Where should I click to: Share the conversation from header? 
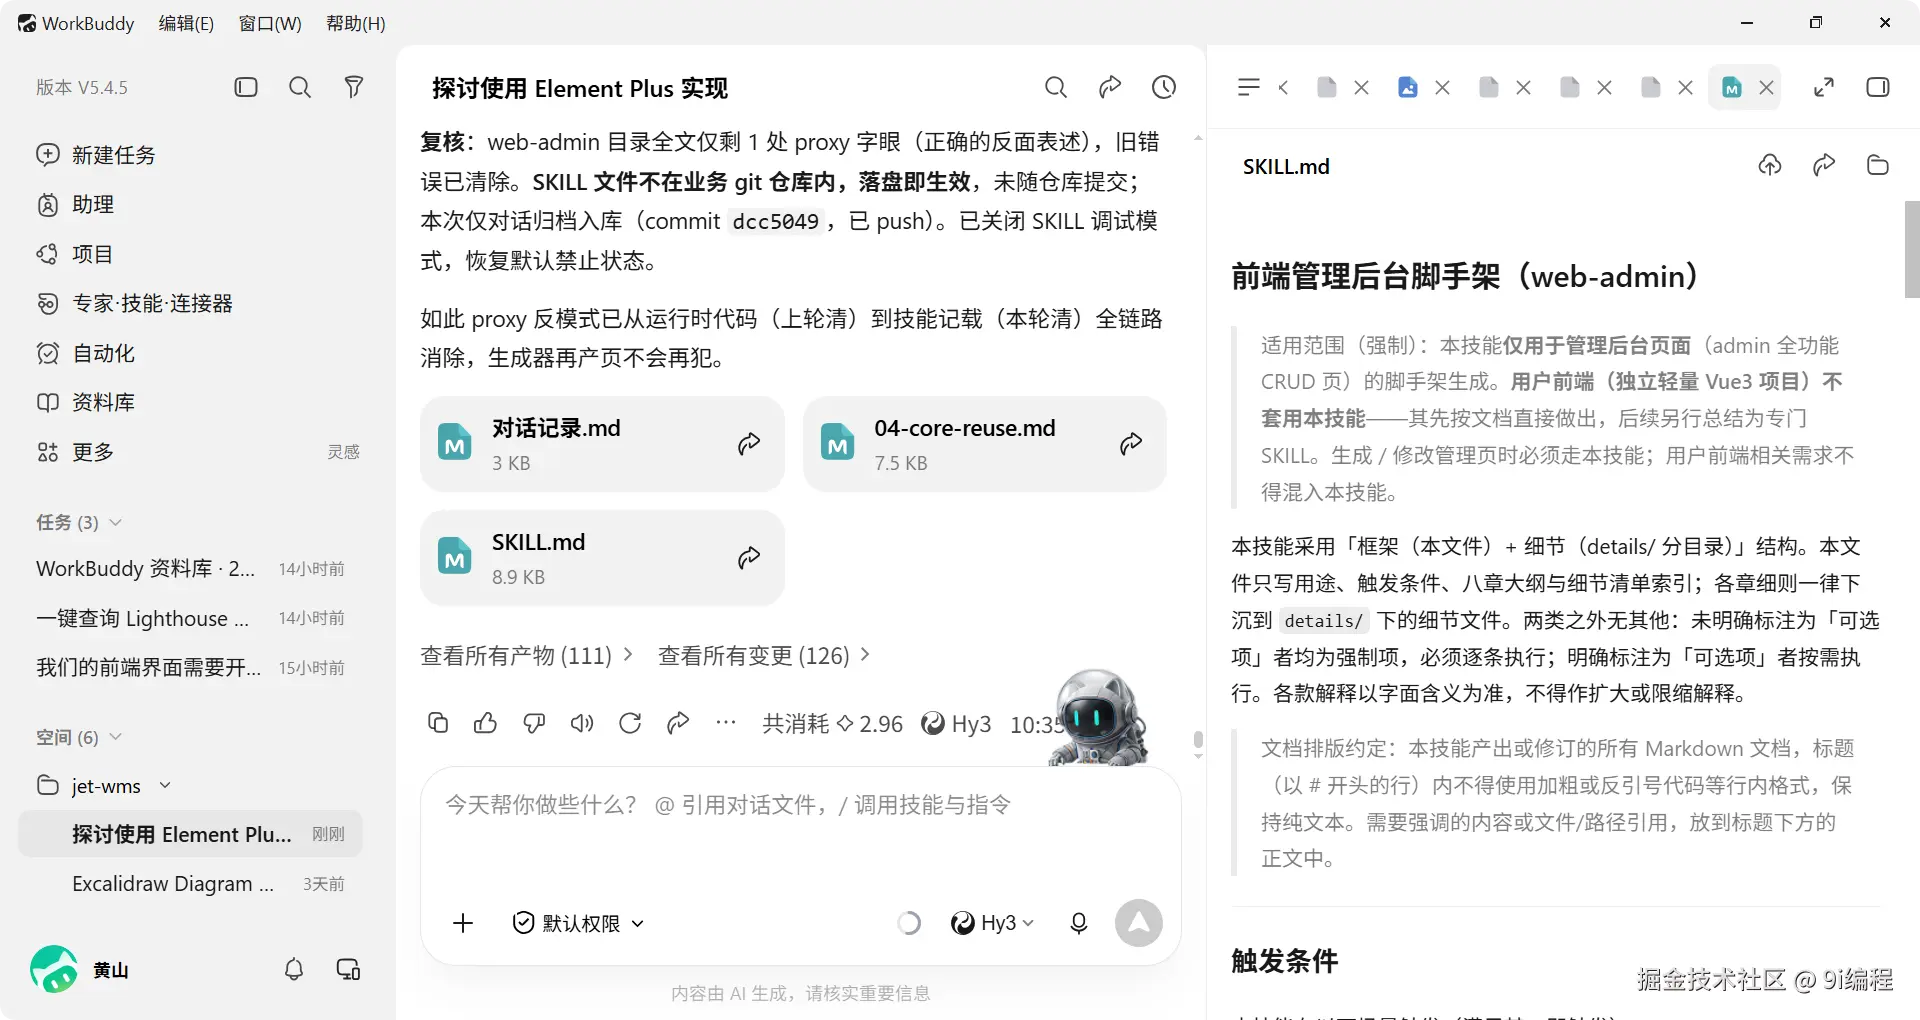pos(1110,87)
